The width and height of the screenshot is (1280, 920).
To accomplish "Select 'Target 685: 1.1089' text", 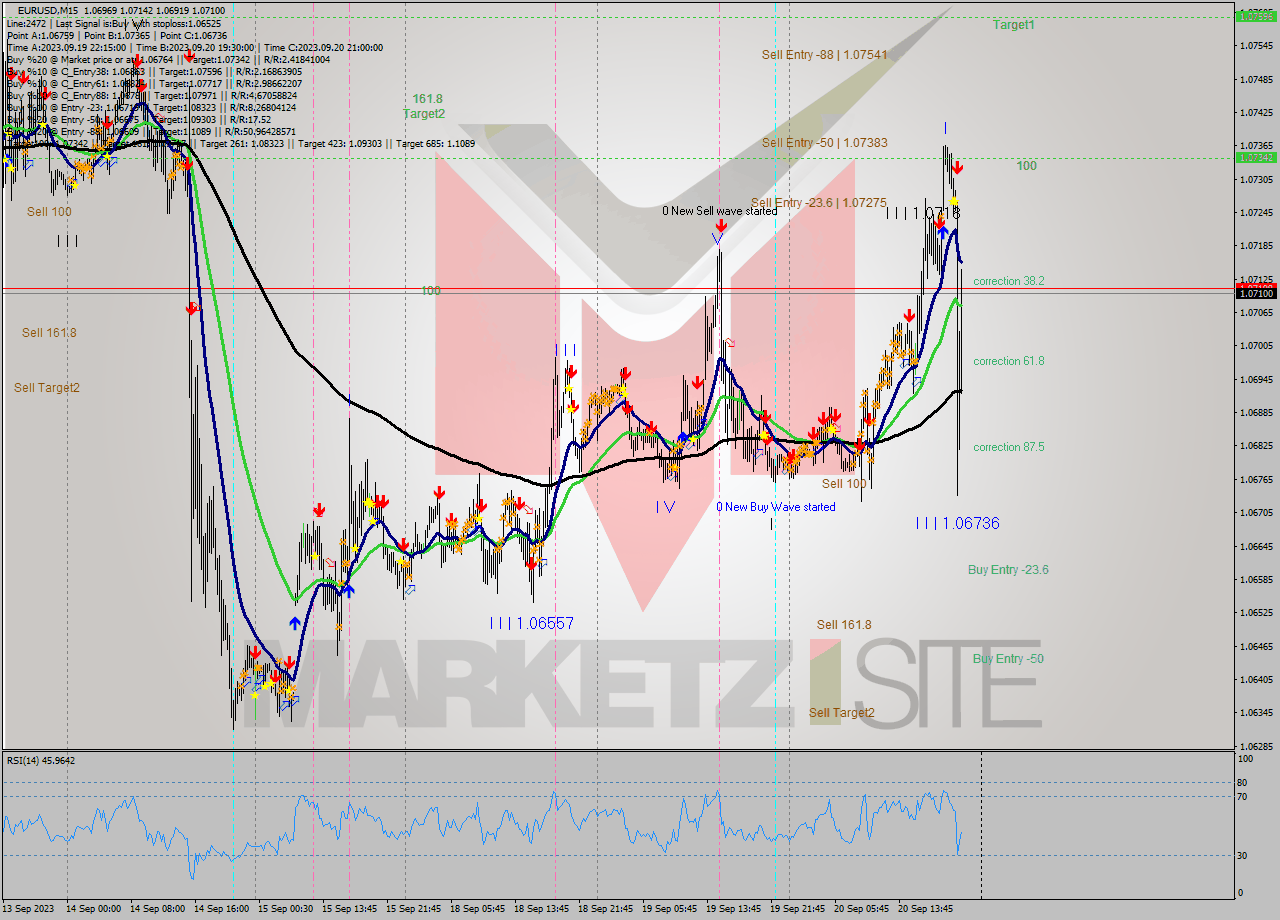I will [x=435, y=144].
